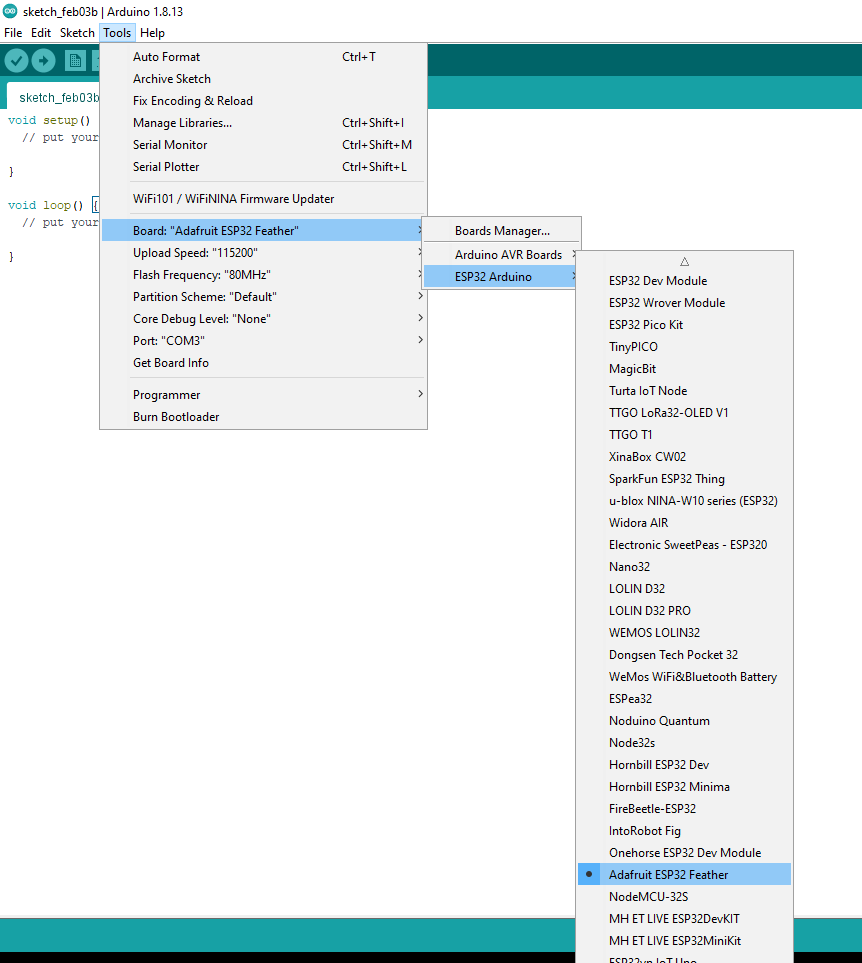Launch the Serial Plotter
This screenshot has height=963, width=862.
[x=263, y=167]
